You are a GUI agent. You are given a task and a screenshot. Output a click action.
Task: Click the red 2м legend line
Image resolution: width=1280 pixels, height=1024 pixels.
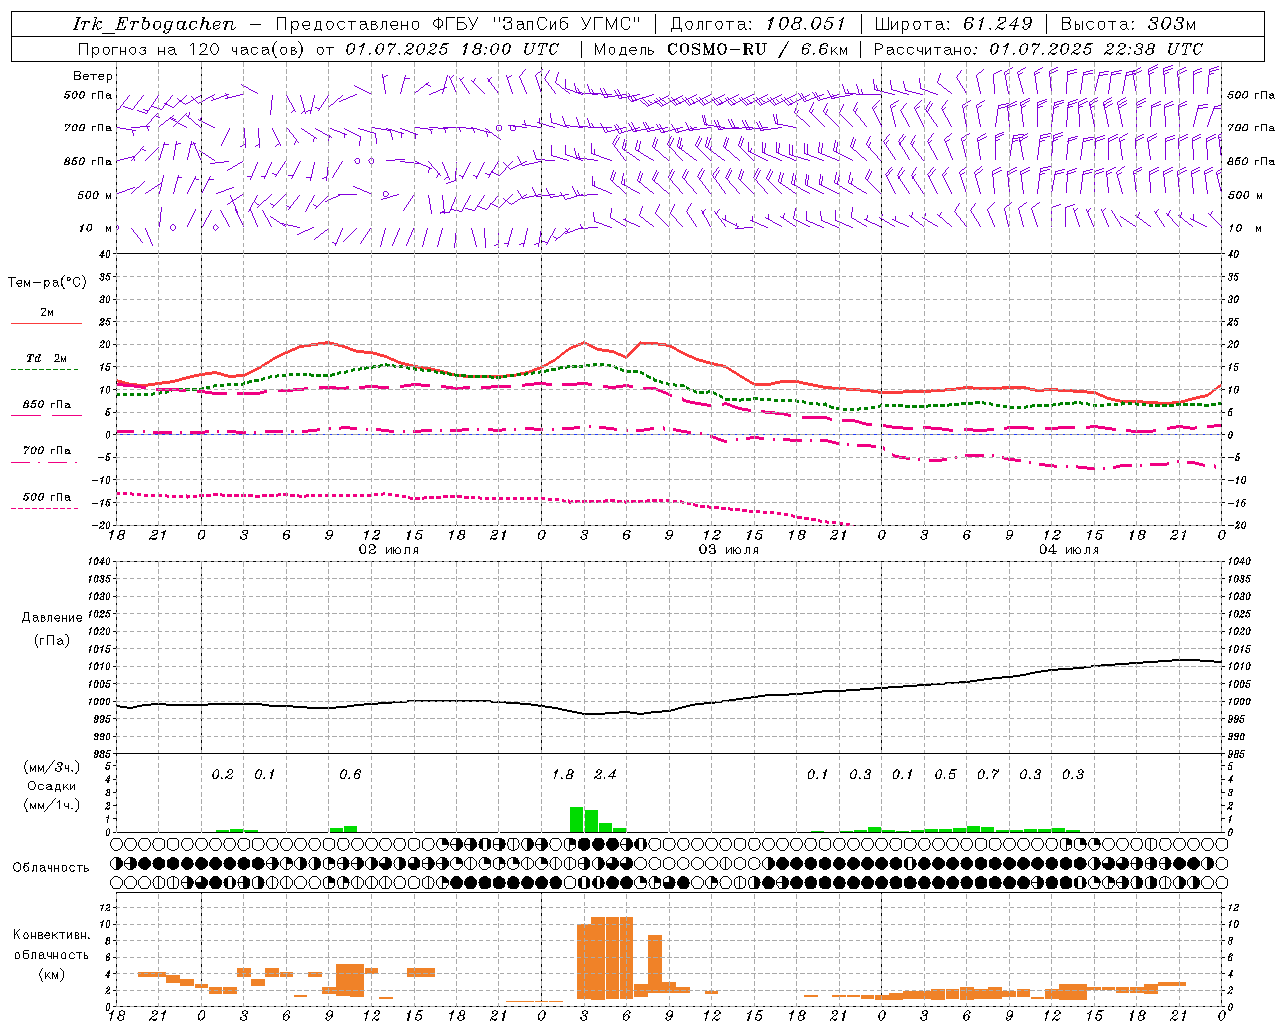click(46, 324)
